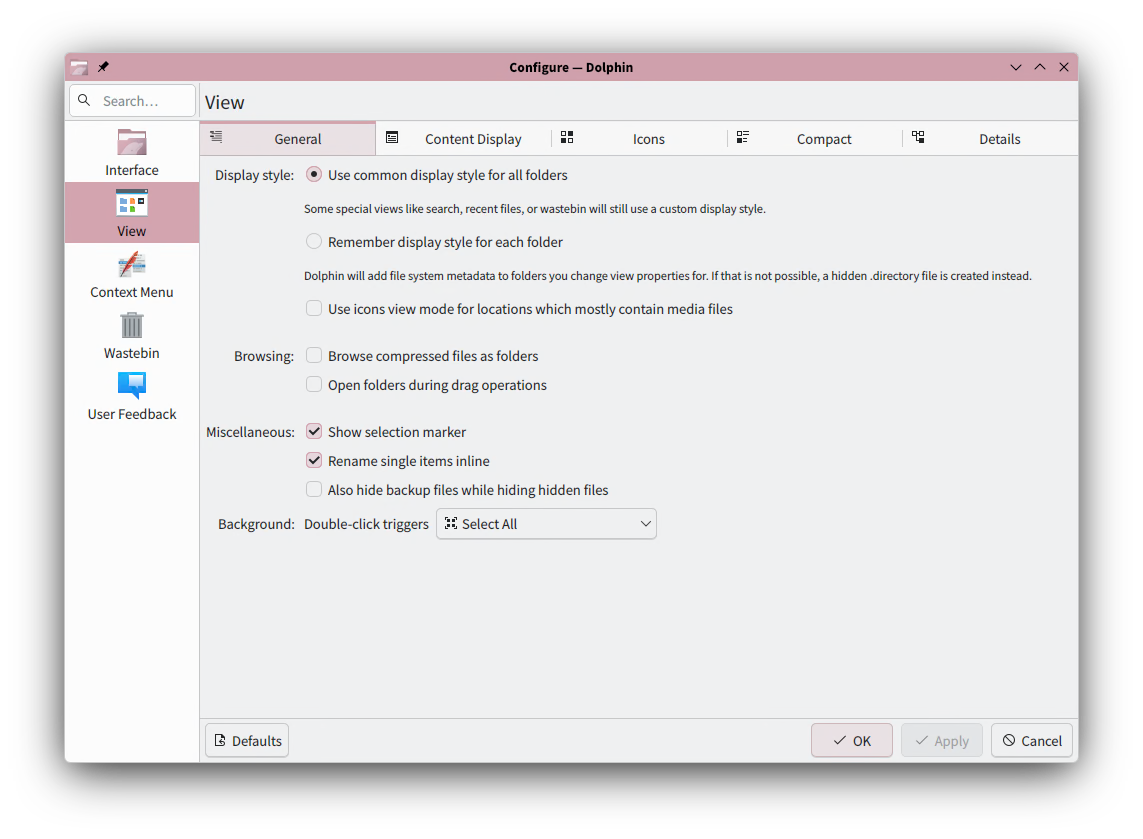Viewport: 1143px width, 839px height.
Task: Click the hidden .directory file description text
Action: [668, 276]
